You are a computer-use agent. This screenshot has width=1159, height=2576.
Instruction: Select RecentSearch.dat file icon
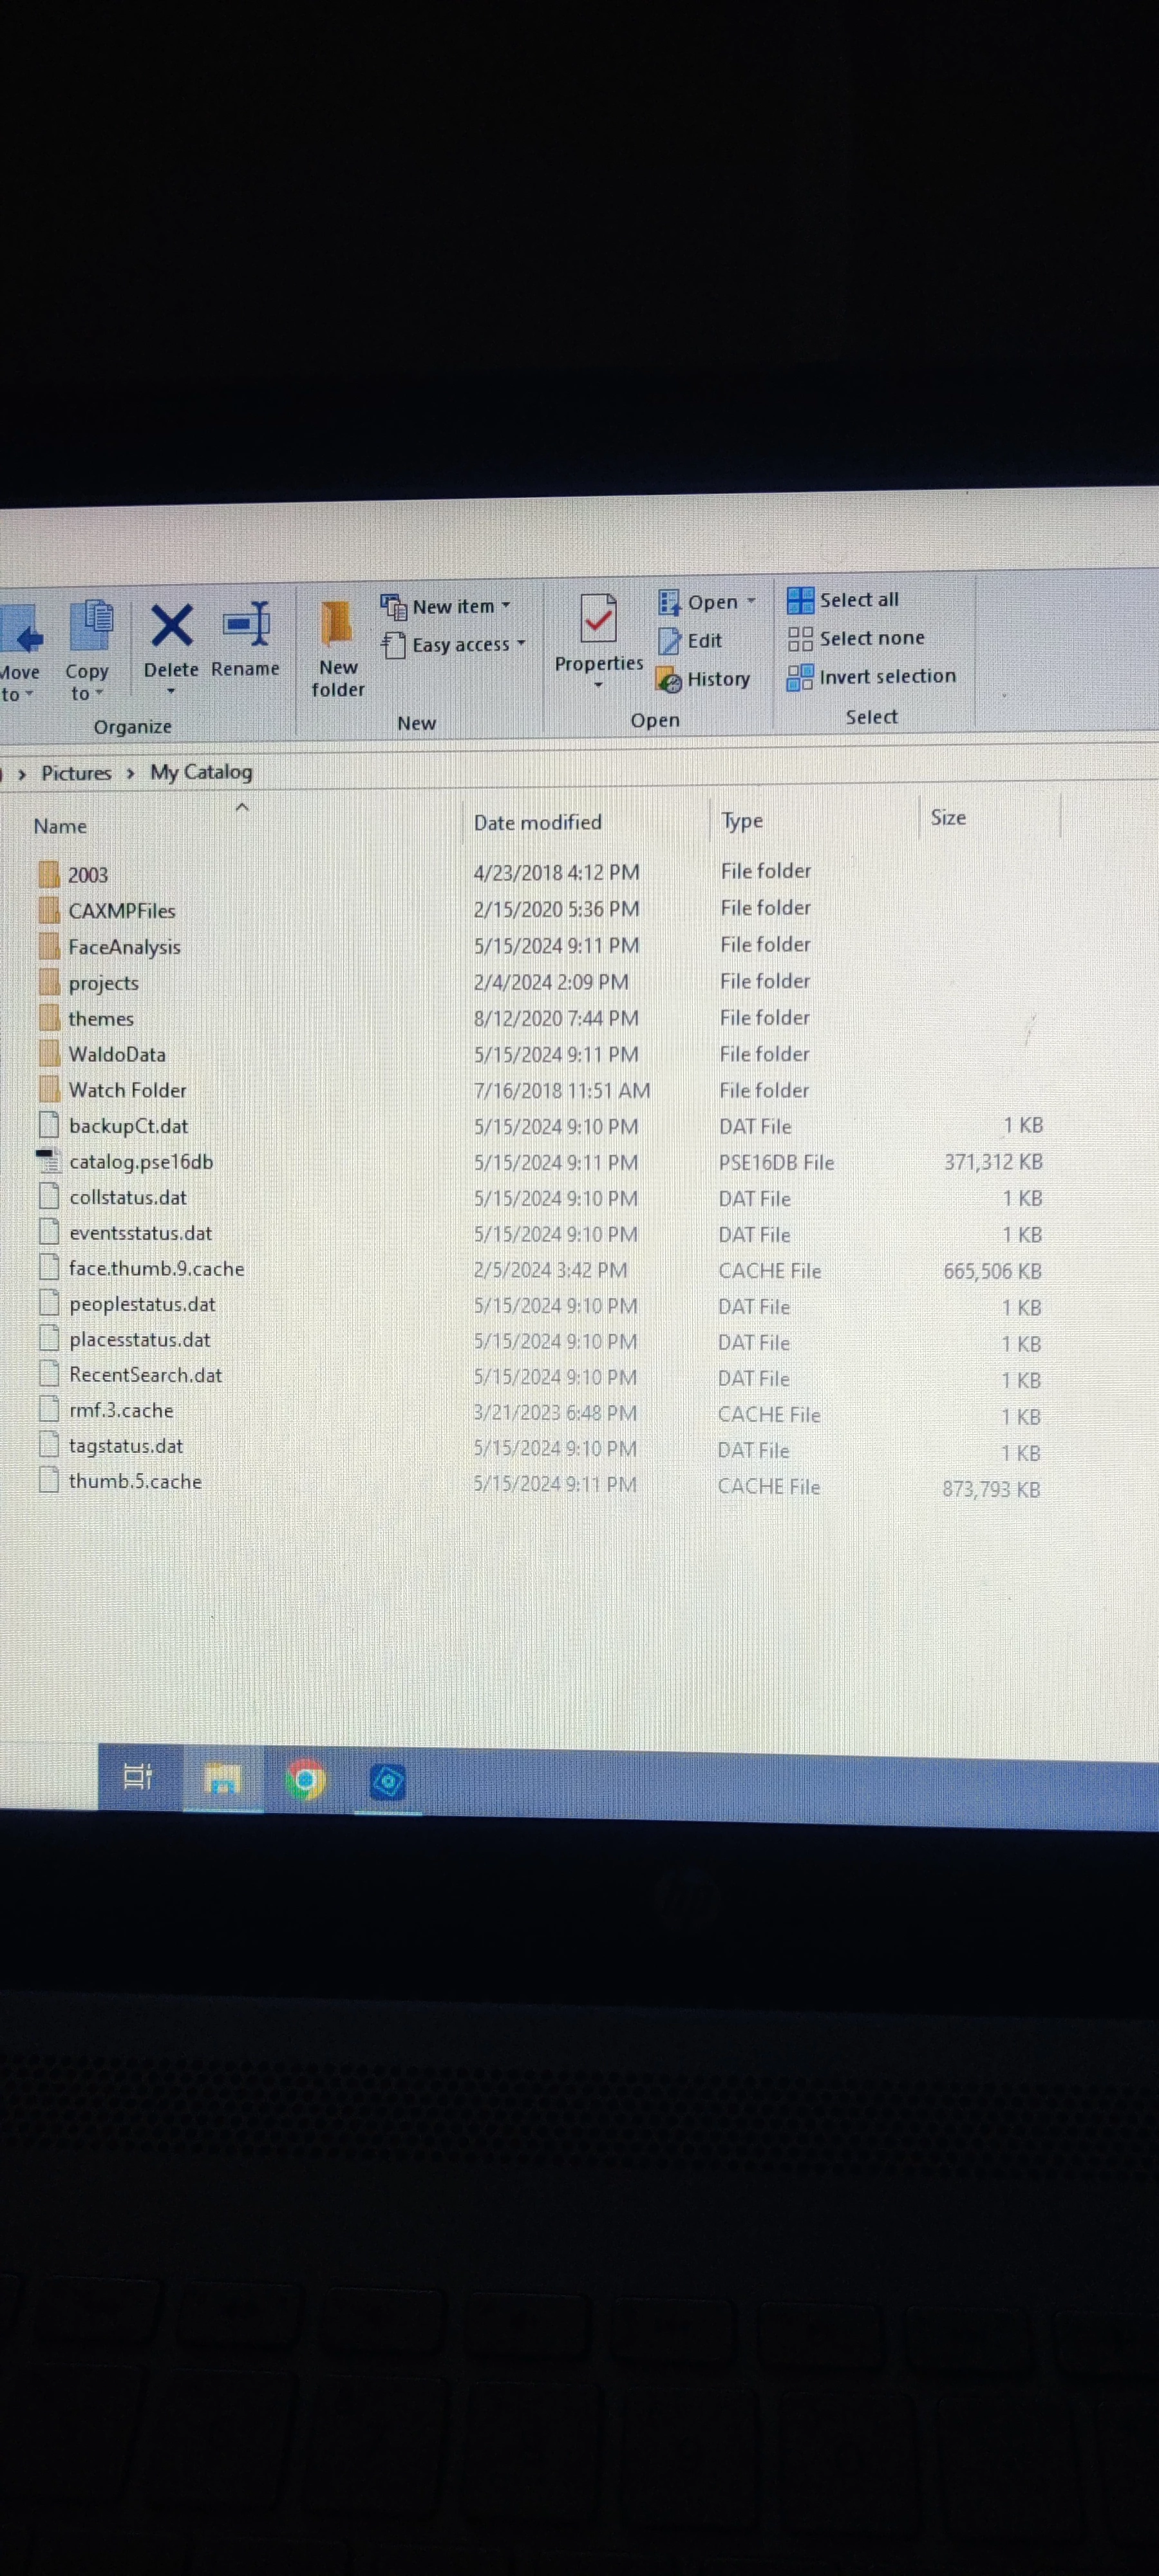point(48,1374)
